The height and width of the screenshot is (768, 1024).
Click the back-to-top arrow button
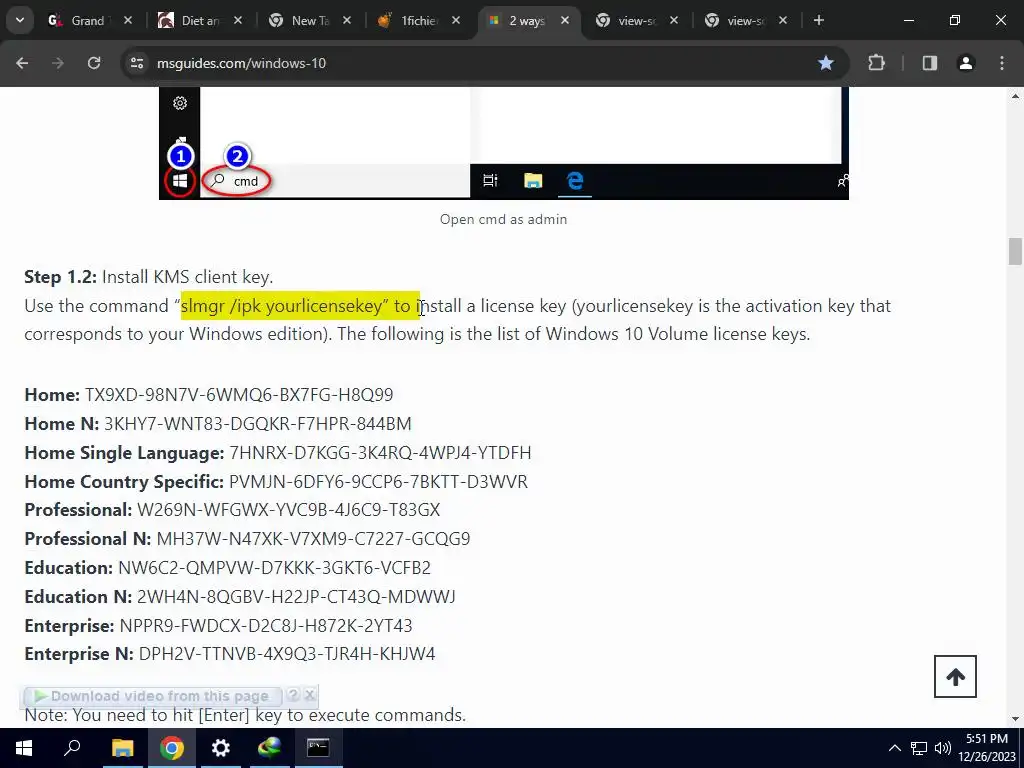click(955, 677)
